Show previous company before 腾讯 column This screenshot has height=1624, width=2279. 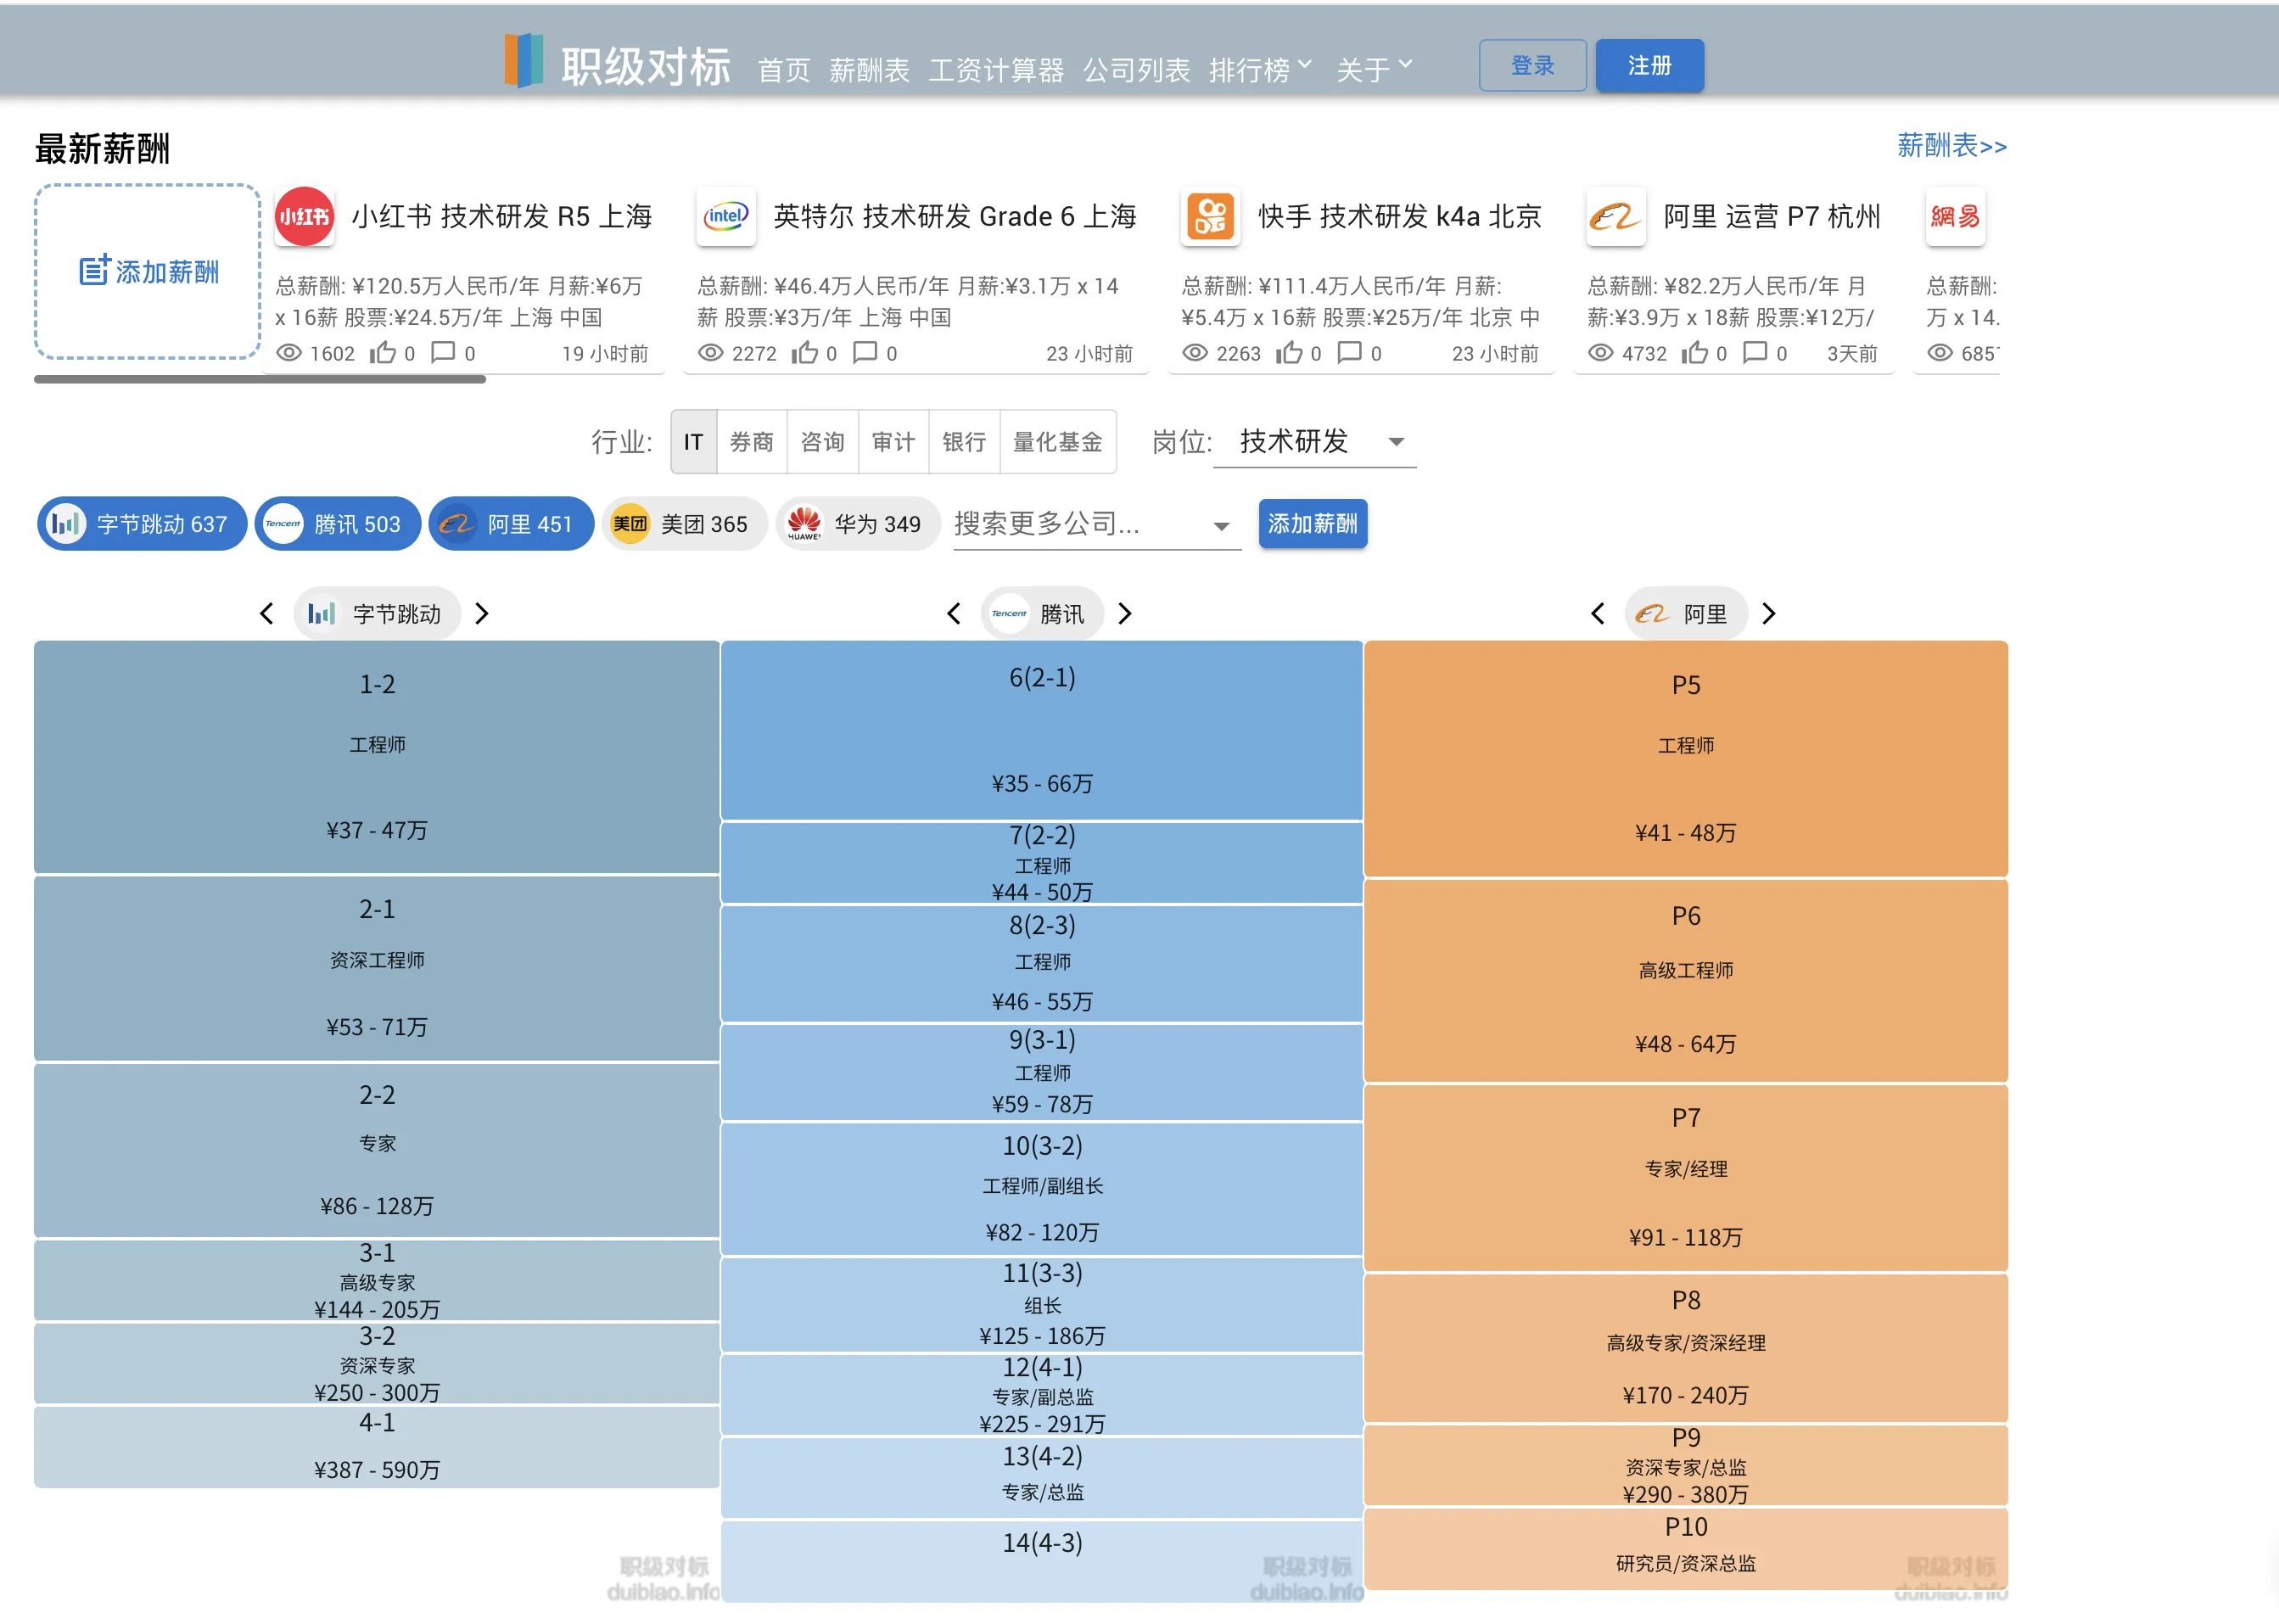coord(954,613)
